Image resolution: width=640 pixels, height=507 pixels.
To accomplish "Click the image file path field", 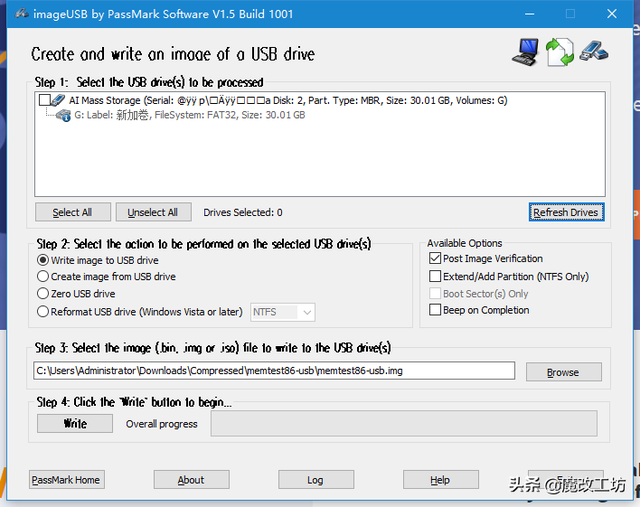I will coord(274,371).
